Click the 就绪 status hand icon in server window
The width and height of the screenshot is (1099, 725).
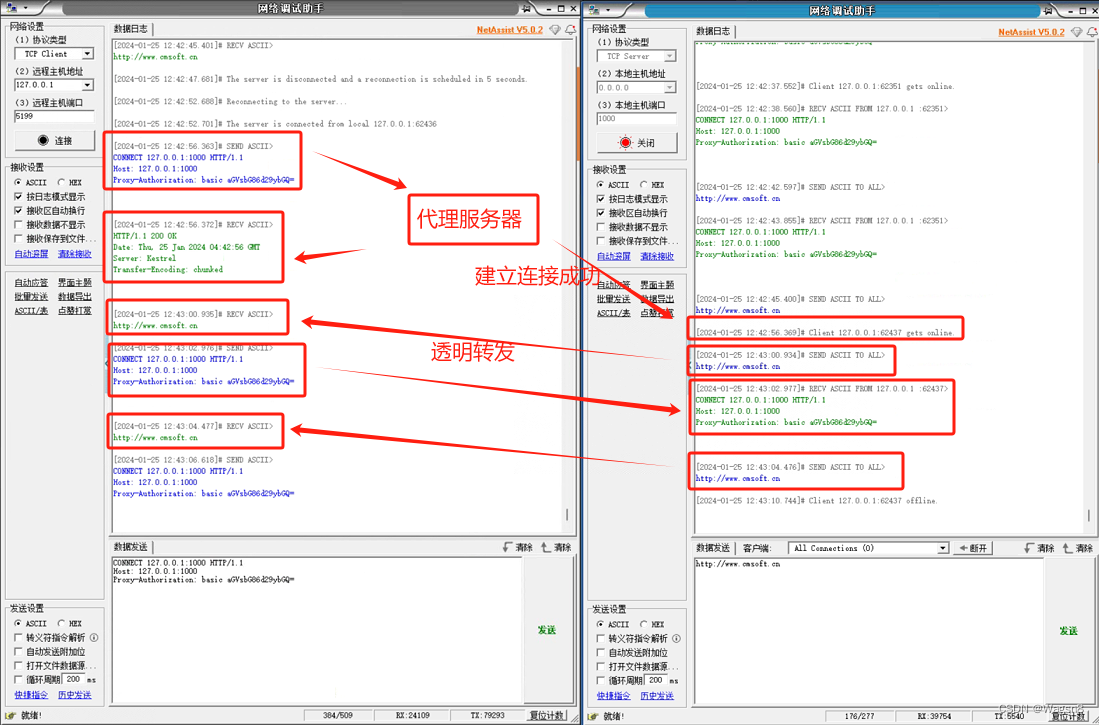point(593,716)
